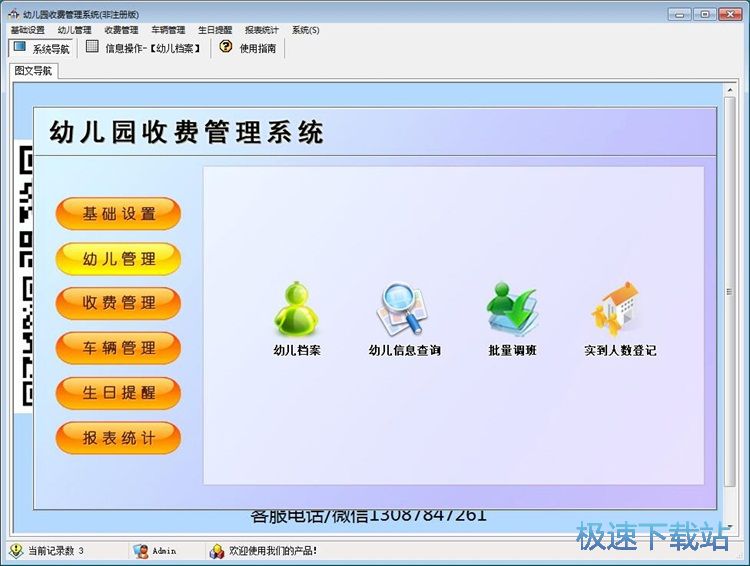
Task: Open the 收费管理 menu
Action: tap(121, 30)
